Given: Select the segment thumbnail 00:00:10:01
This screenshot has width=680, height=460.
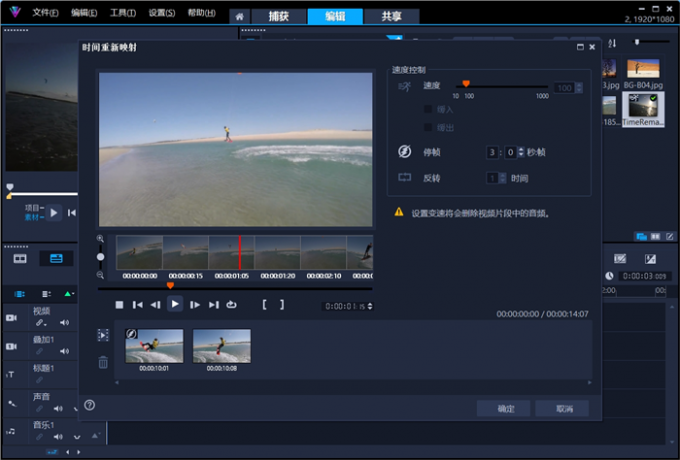Looking at the screenshot, I should click(154, 346).
